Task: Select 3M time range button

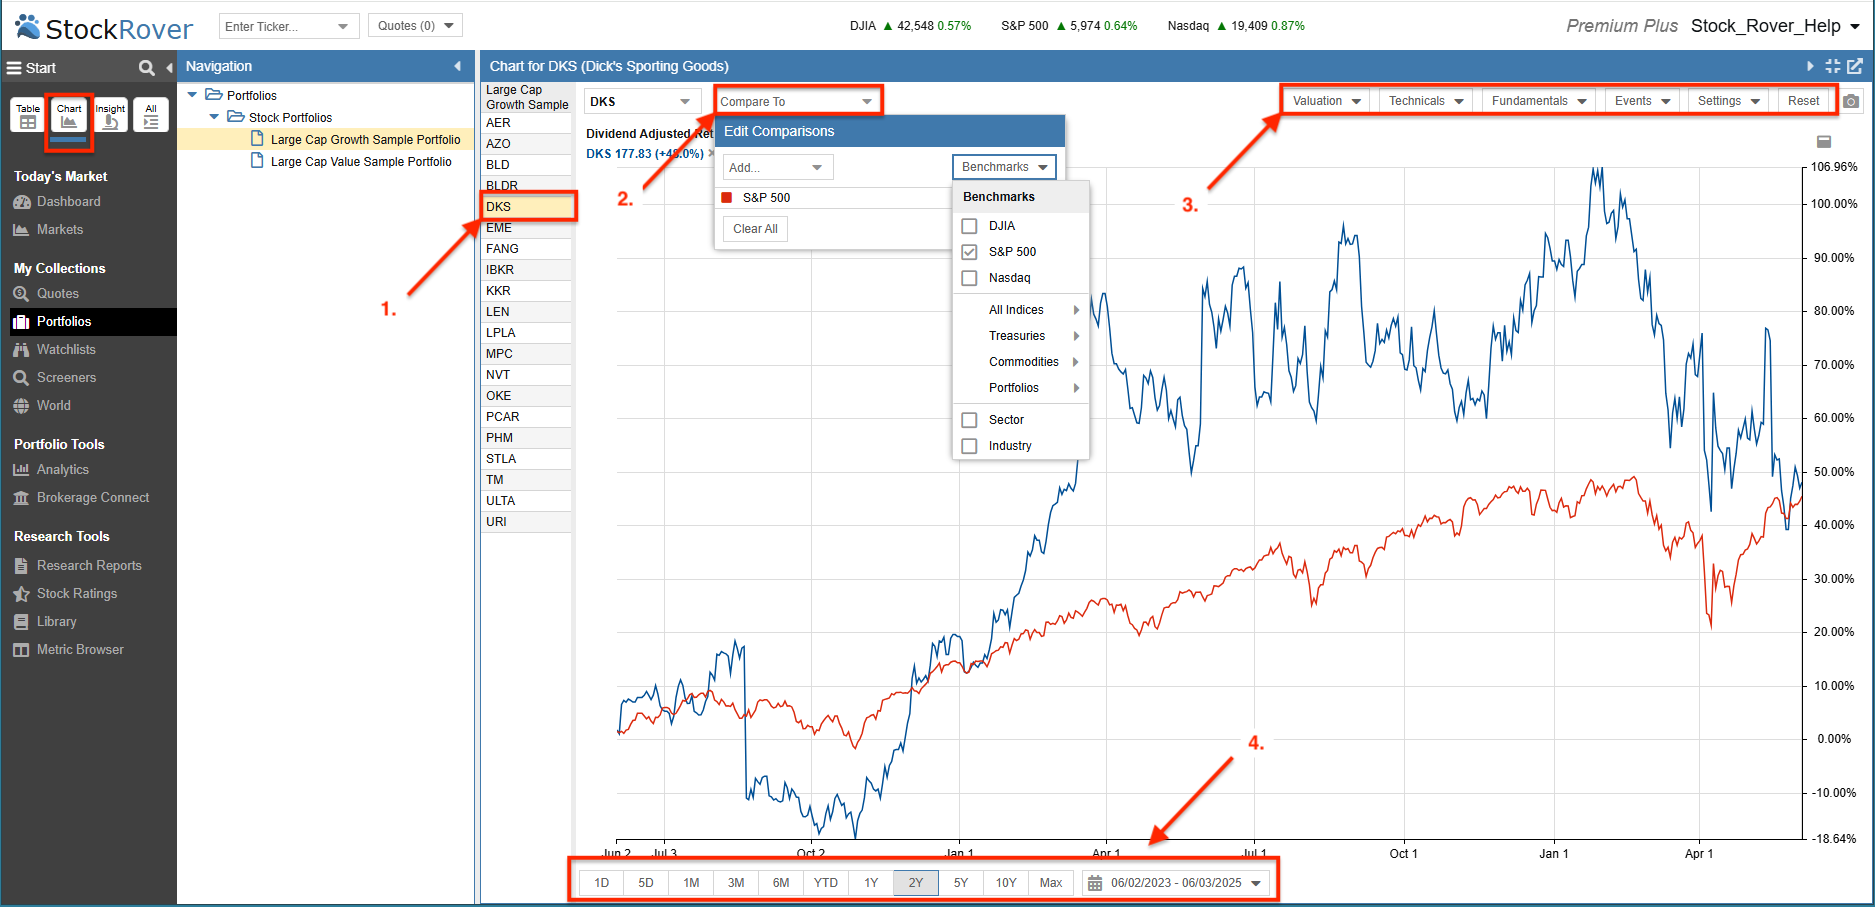Action: (x=736, y=883)
